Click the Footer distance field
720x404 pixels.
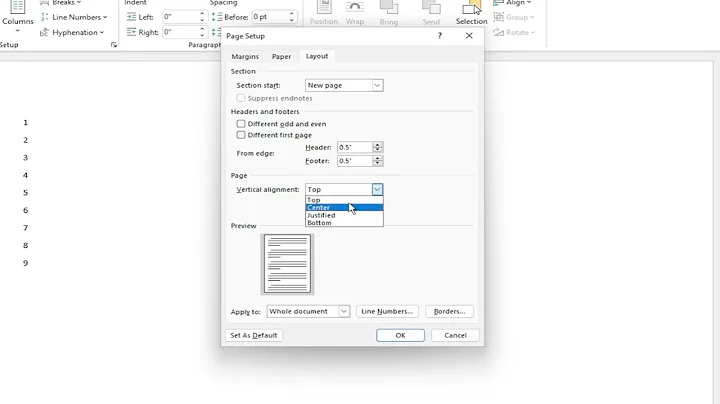point(354,161)
